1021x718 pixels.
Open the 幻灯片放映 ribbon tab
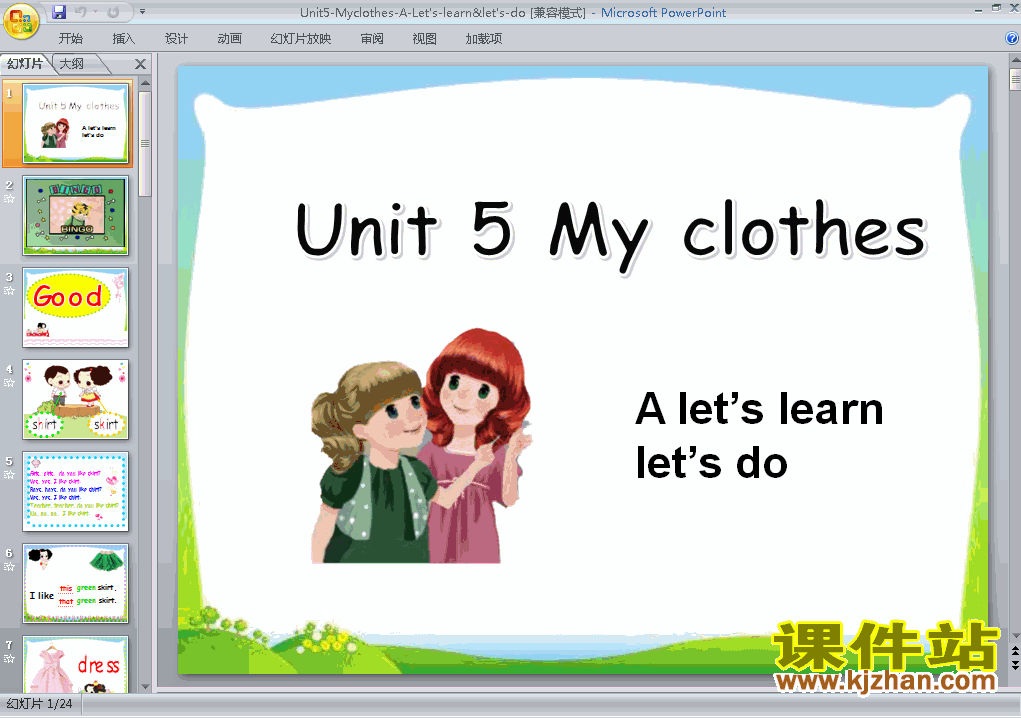point(300,38)
